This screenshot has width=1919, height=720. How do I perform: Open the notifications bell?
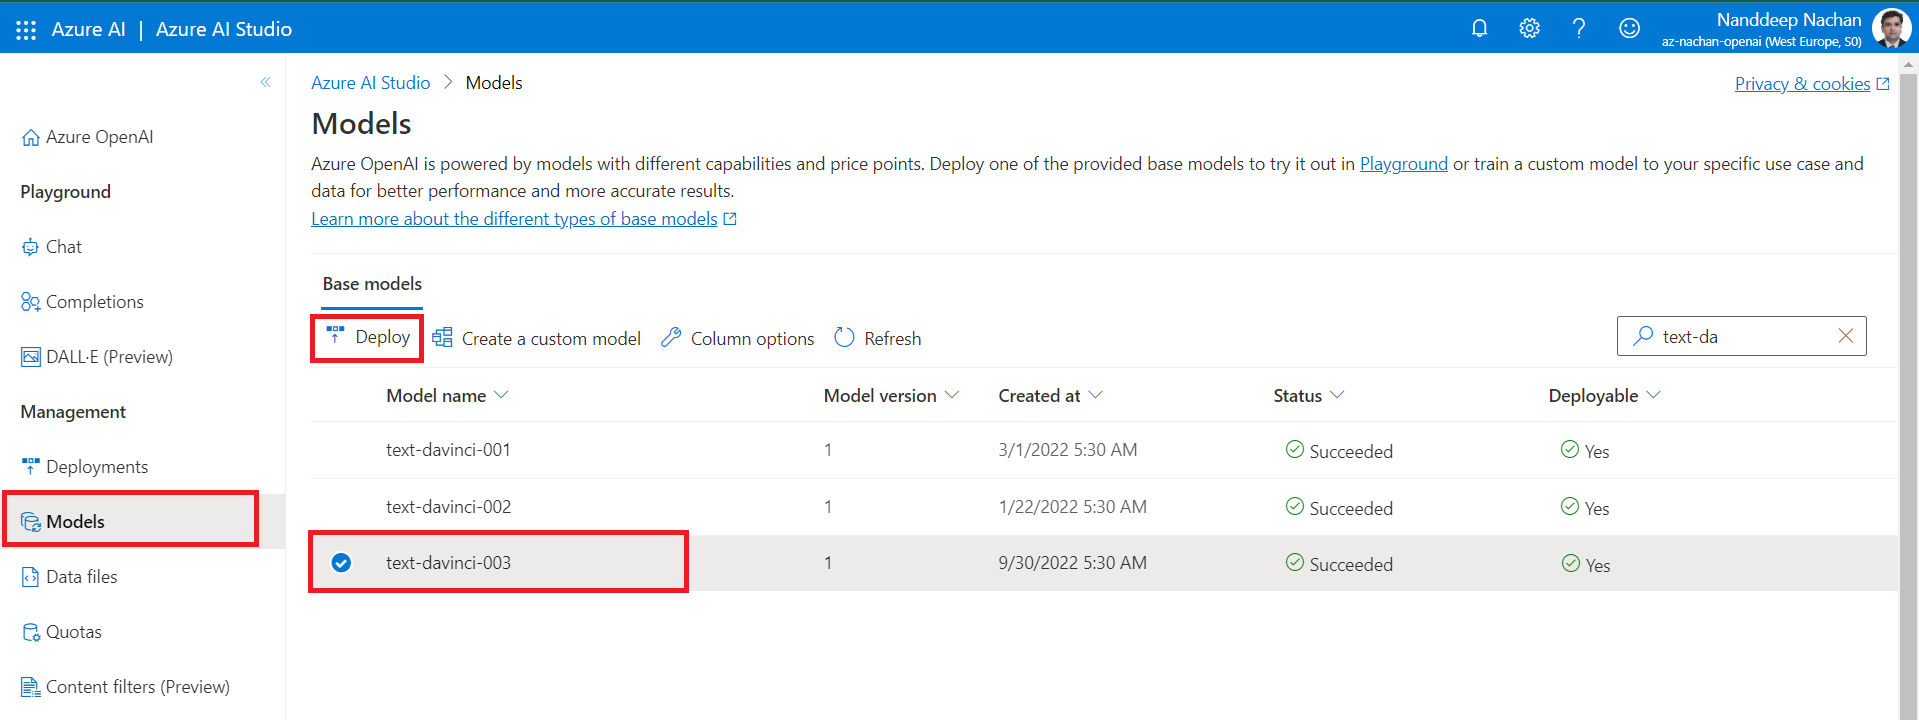1479,28
